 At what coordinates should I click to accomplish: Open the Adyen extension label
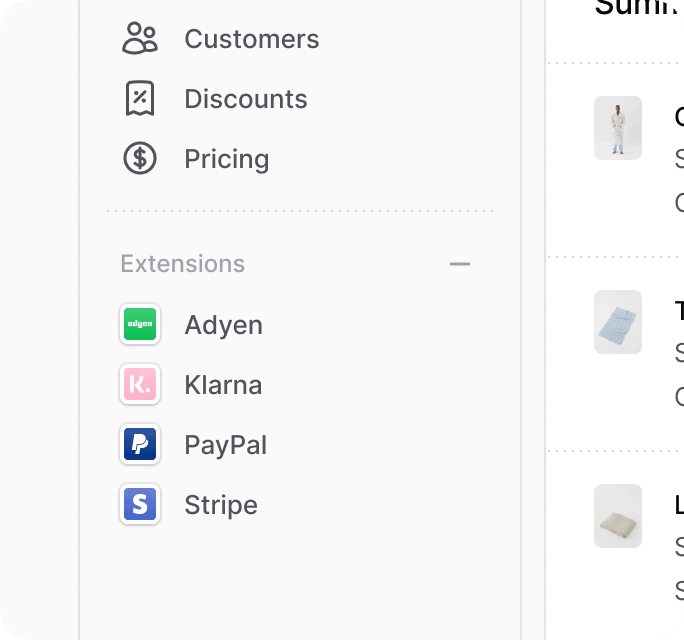click(x=223, y=325)
